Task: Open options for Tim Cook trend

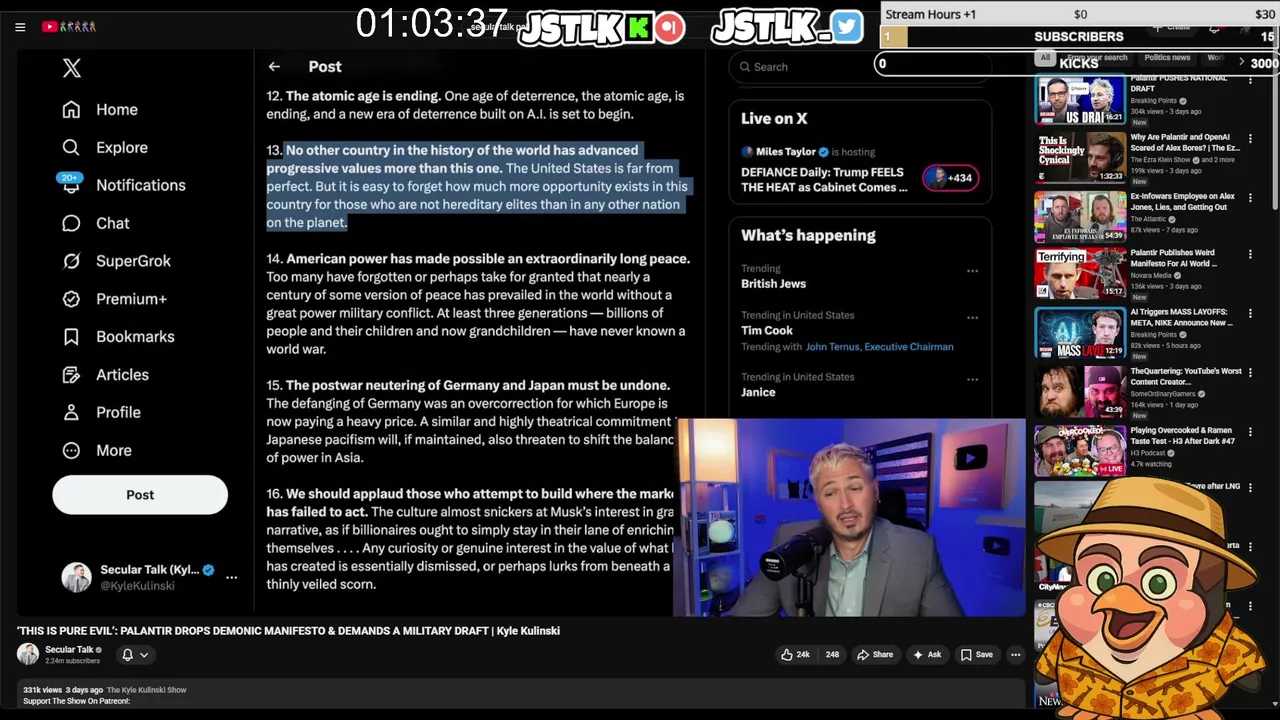Action: (x=972, y=318)
